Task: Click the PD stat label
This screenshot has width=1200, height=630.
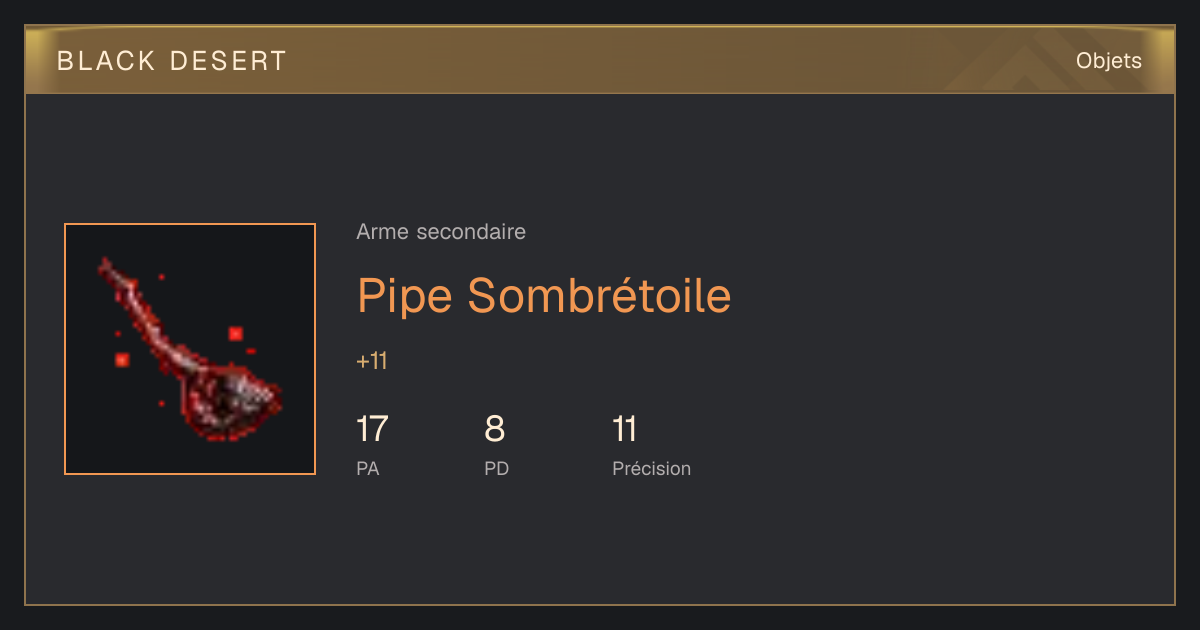Action: point(497,468)
